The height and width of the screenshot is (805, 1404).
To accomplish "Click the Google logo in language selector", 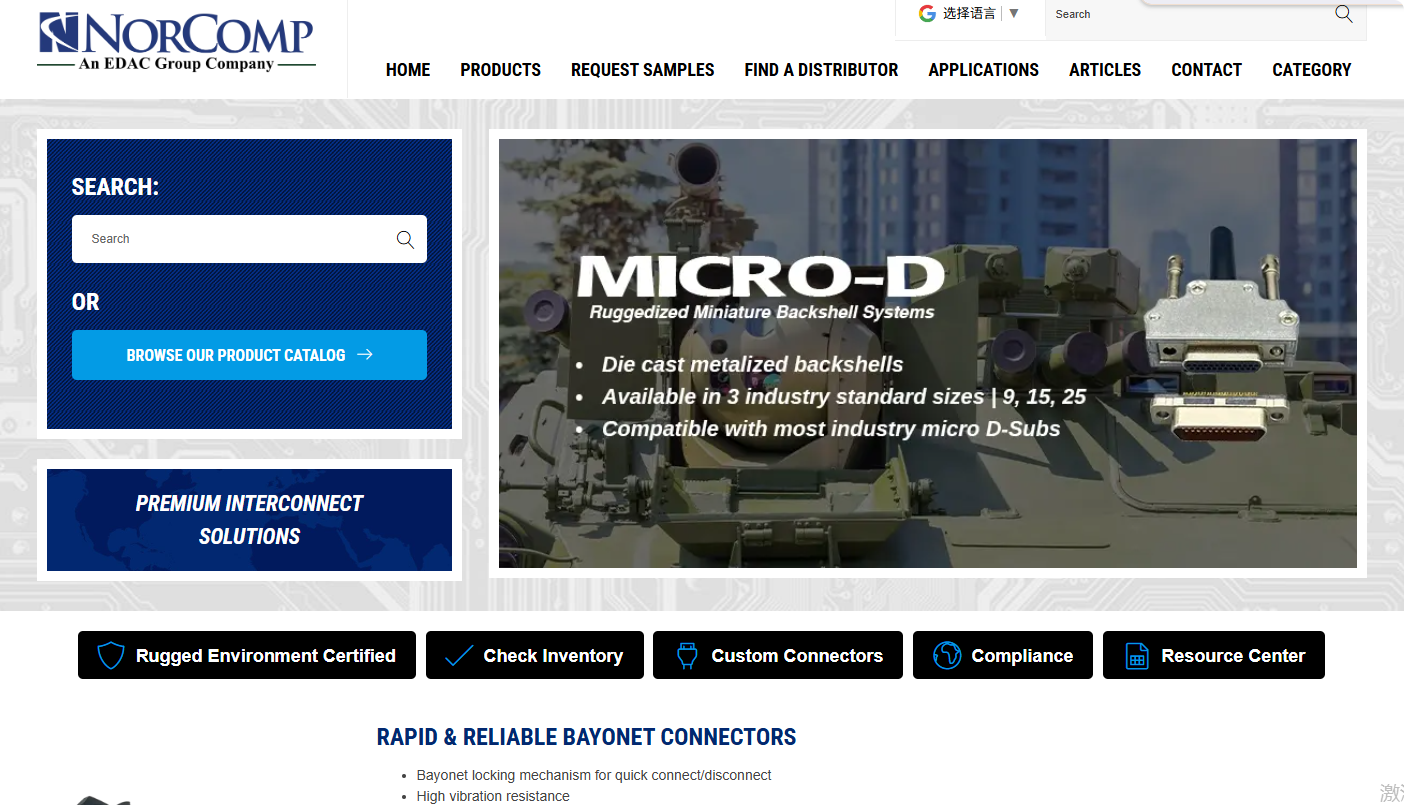I will 927,13.
